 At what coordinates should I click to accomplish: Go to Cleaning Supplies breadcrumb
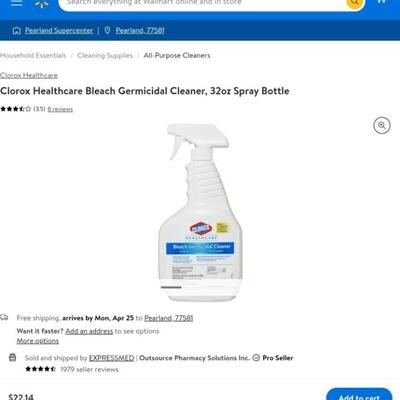pos(105,55)
